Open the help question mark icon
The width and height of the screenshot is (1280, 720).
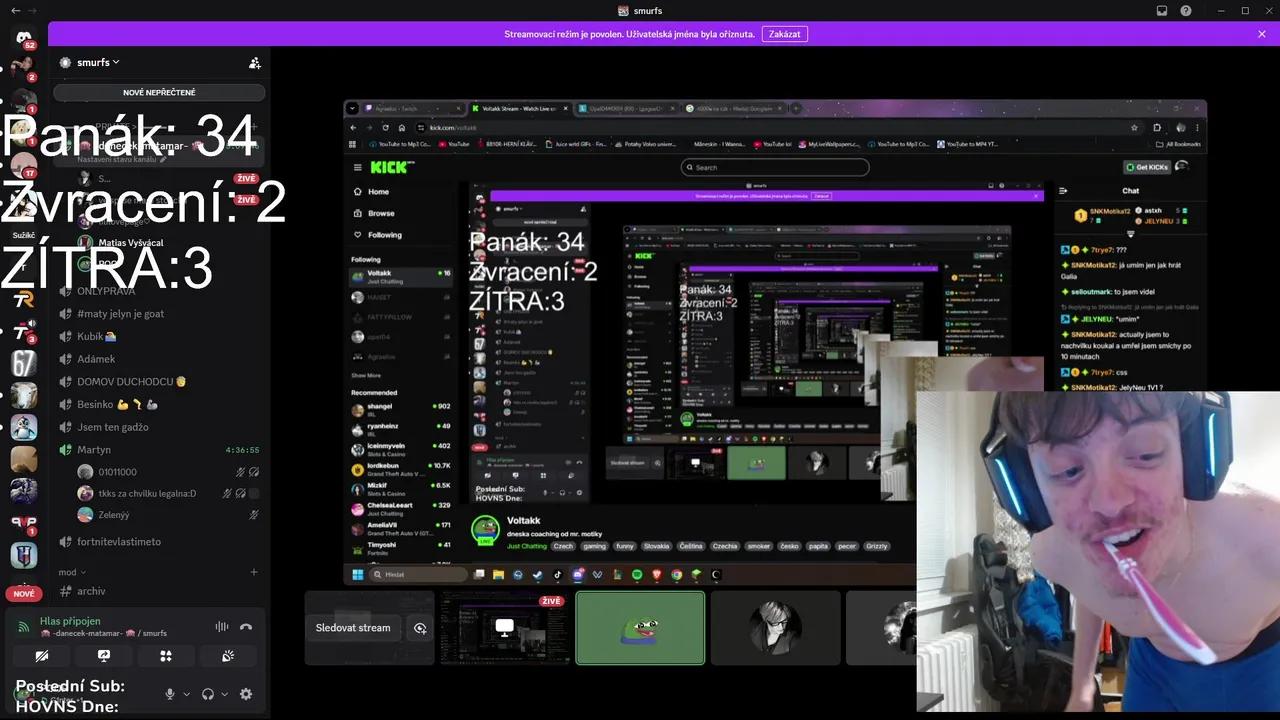pyautogui.click(x=1186, y=10)
